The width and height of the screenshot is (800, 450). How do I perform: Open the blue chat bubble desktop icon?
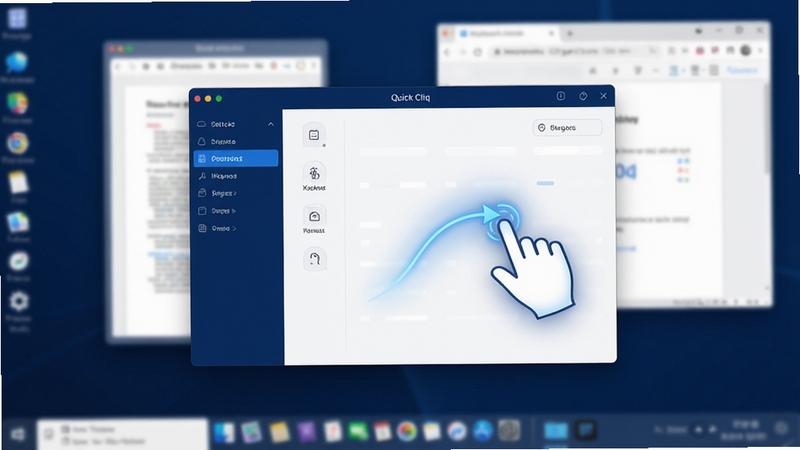click(17, 63)
